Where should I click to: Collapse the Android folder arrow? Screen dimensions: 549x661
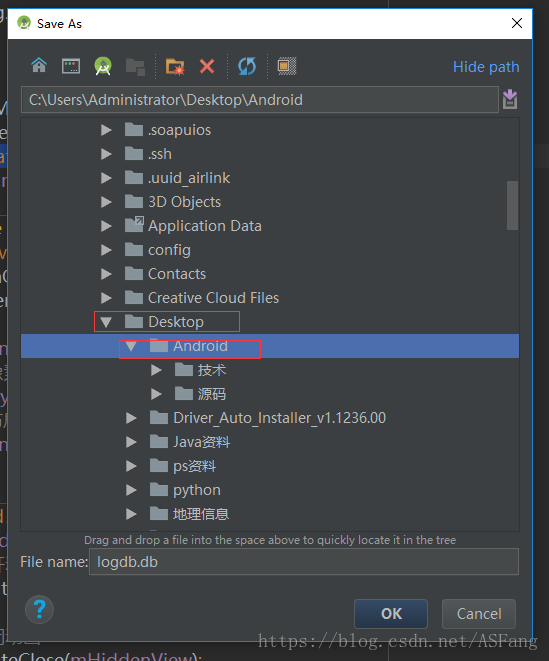pos(131,346)
